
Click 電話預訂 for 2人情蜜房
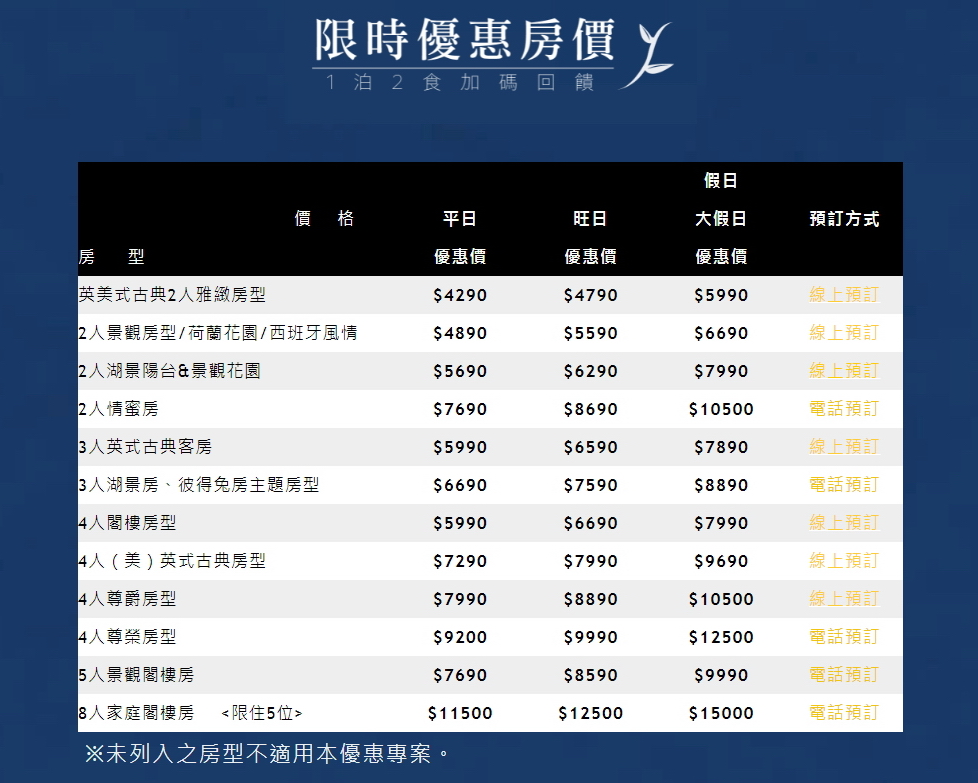pyautogui.click(x=843, y=408)
